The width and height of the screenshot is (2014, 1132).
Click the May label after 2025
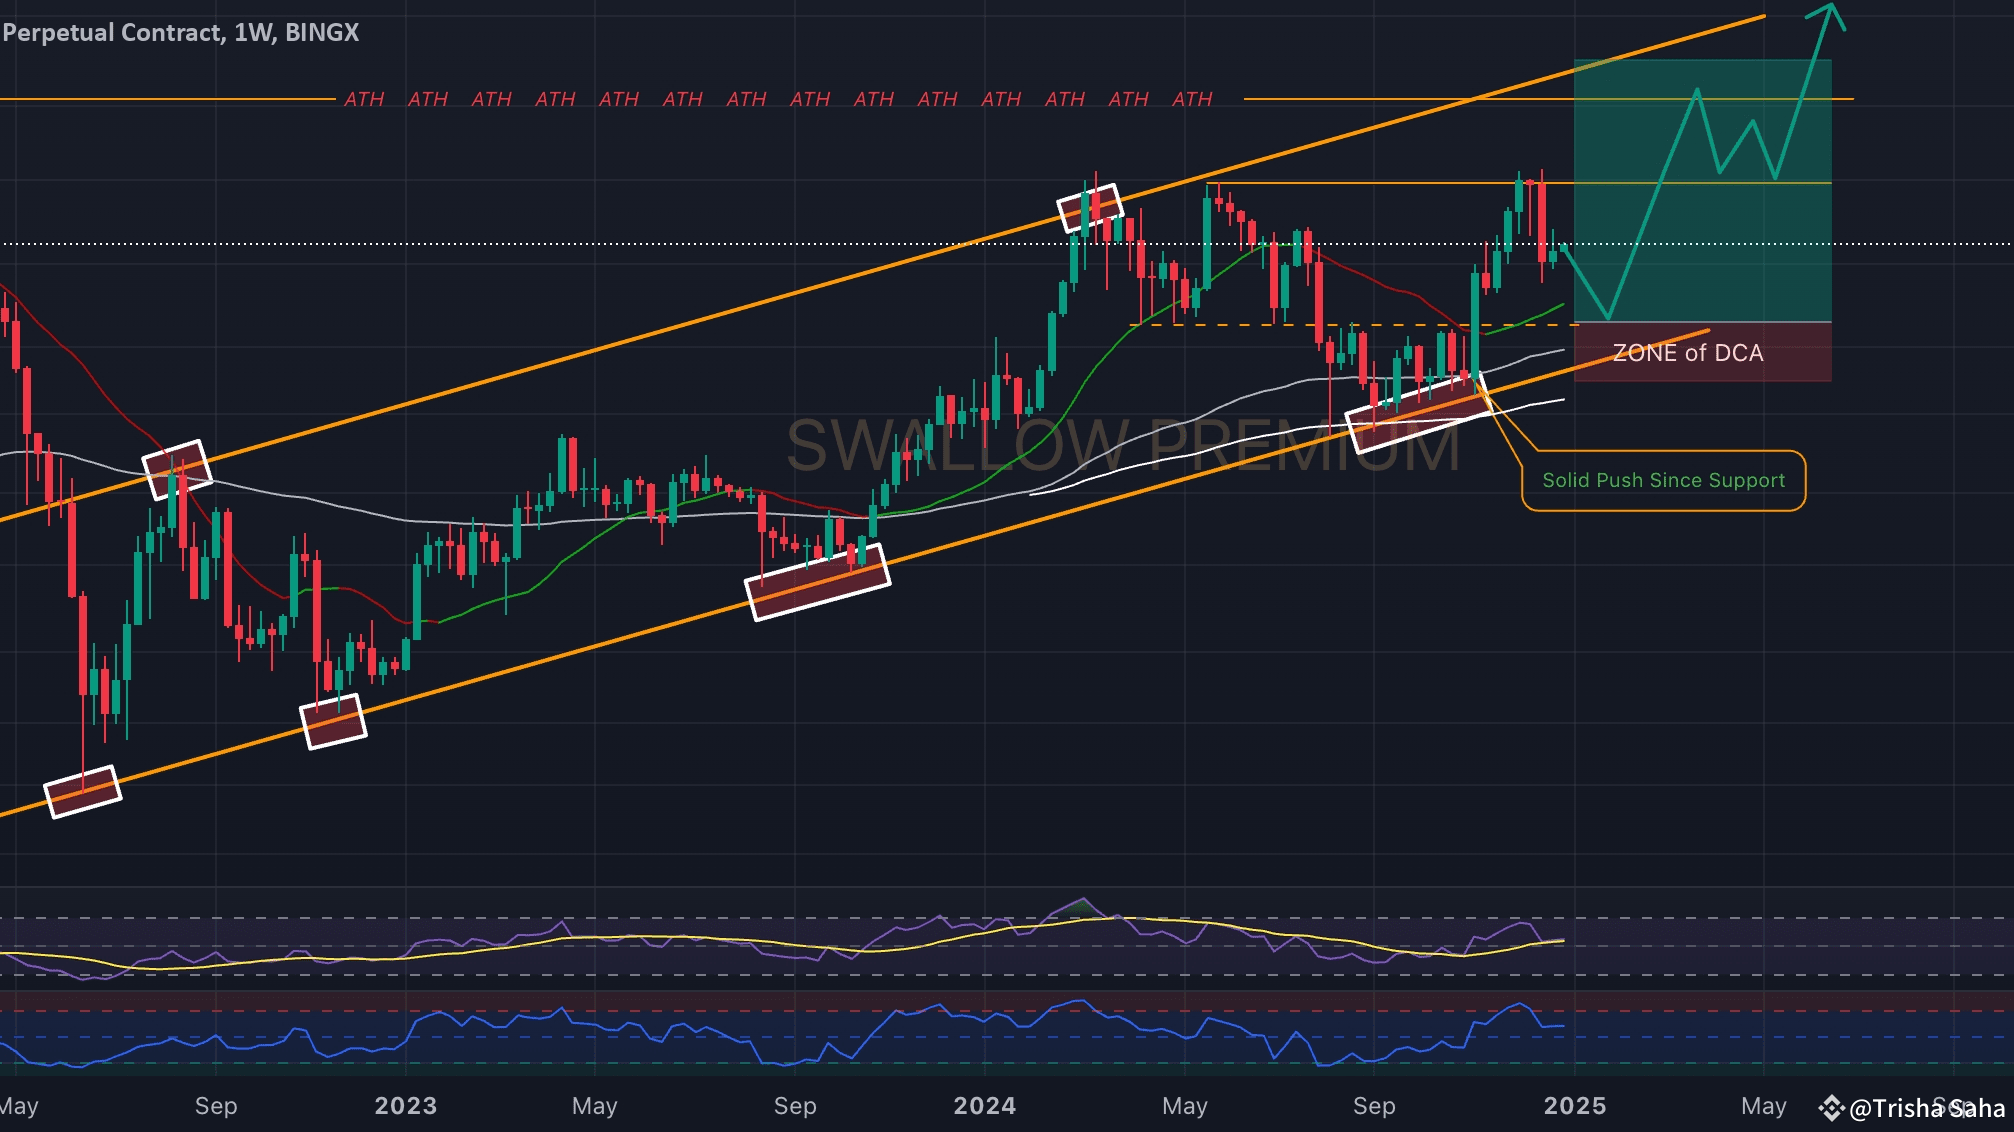pyautogui.click(x=1763, y=1106)
